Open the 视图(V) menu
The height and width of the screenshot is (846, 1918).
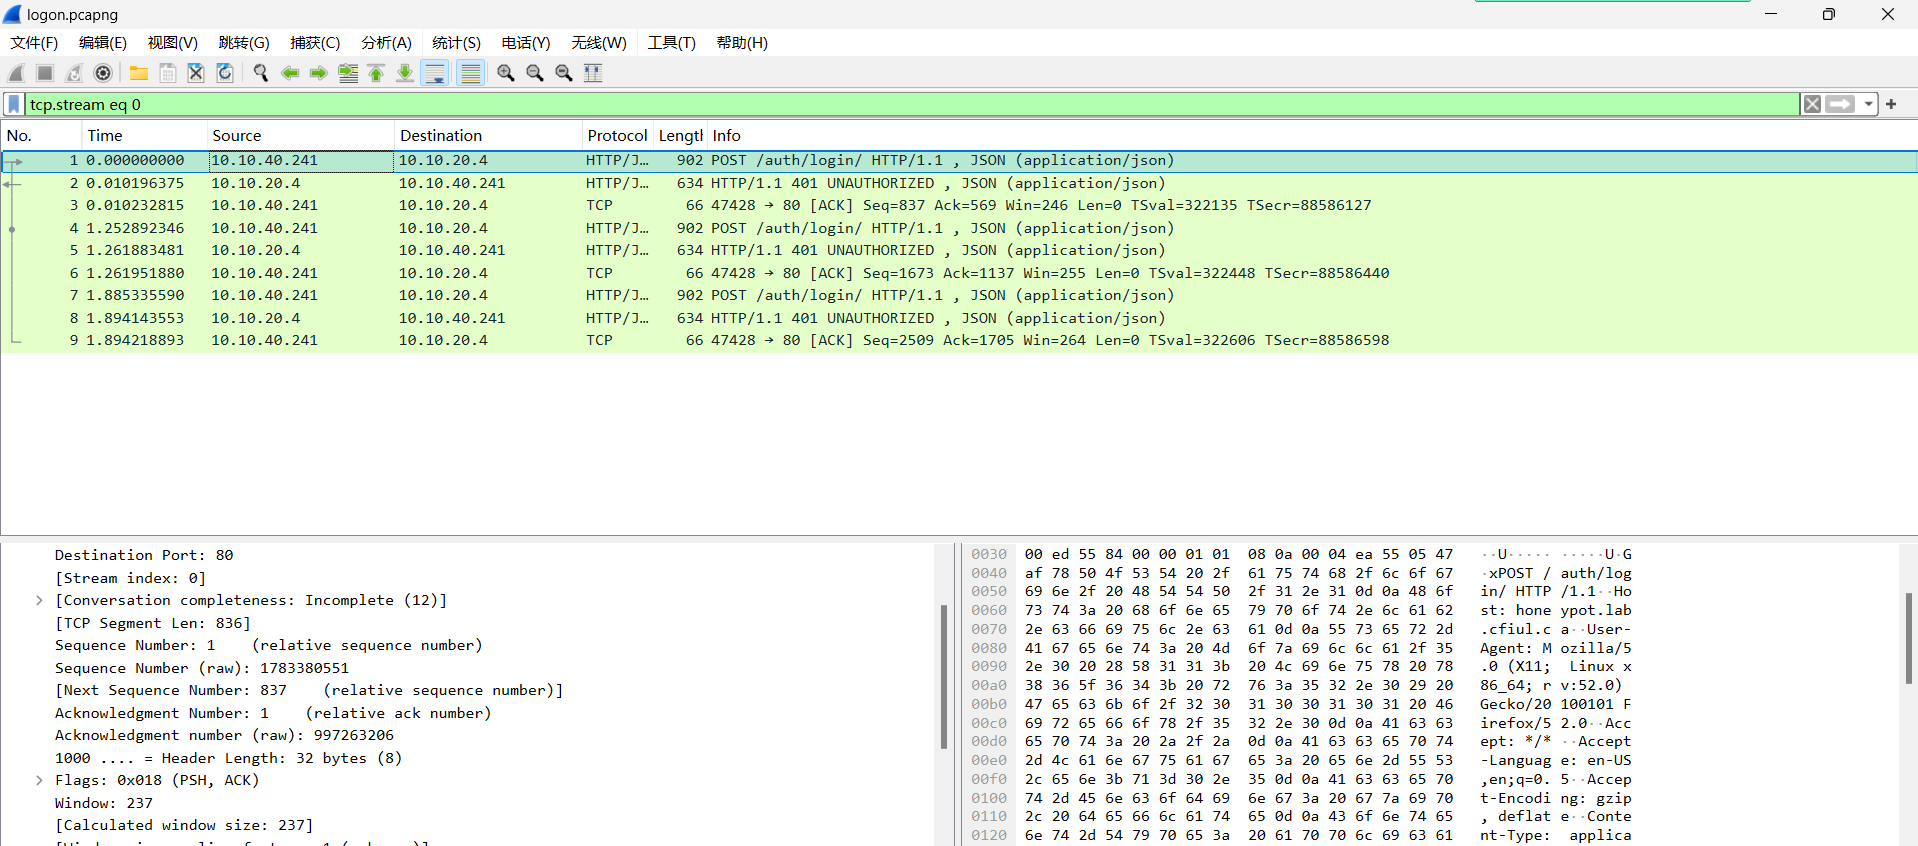point(173,43)
